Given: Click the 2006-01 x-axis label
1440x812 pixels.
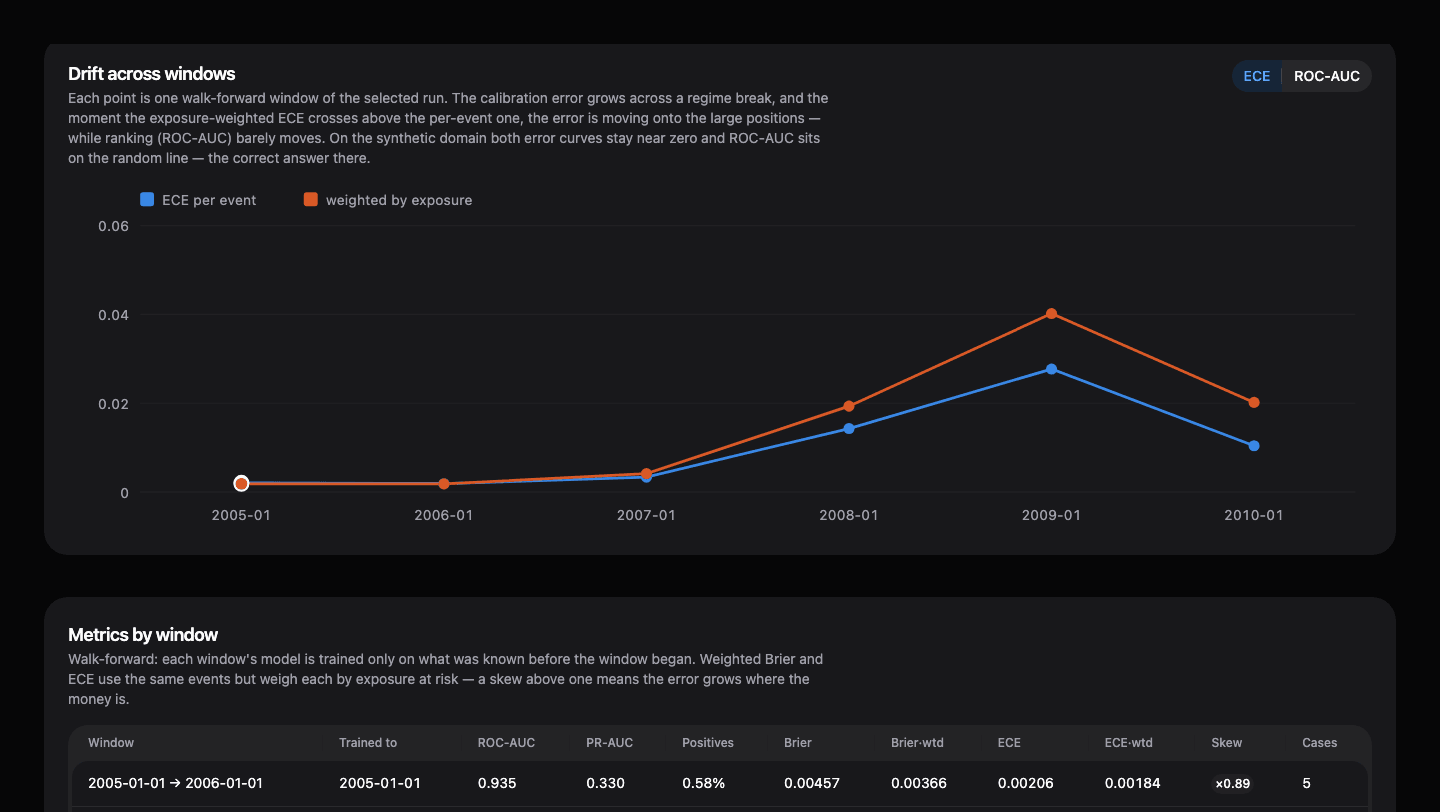Looking at the screenshot, I should click(x=444, y=515).
